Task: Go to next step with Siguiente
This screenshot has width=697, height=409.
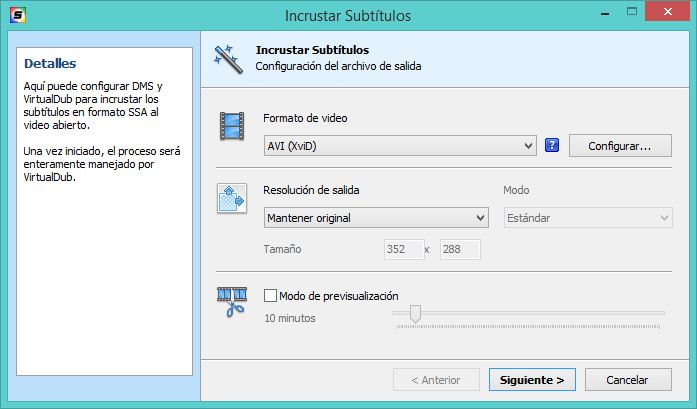Action: (532, 380)
